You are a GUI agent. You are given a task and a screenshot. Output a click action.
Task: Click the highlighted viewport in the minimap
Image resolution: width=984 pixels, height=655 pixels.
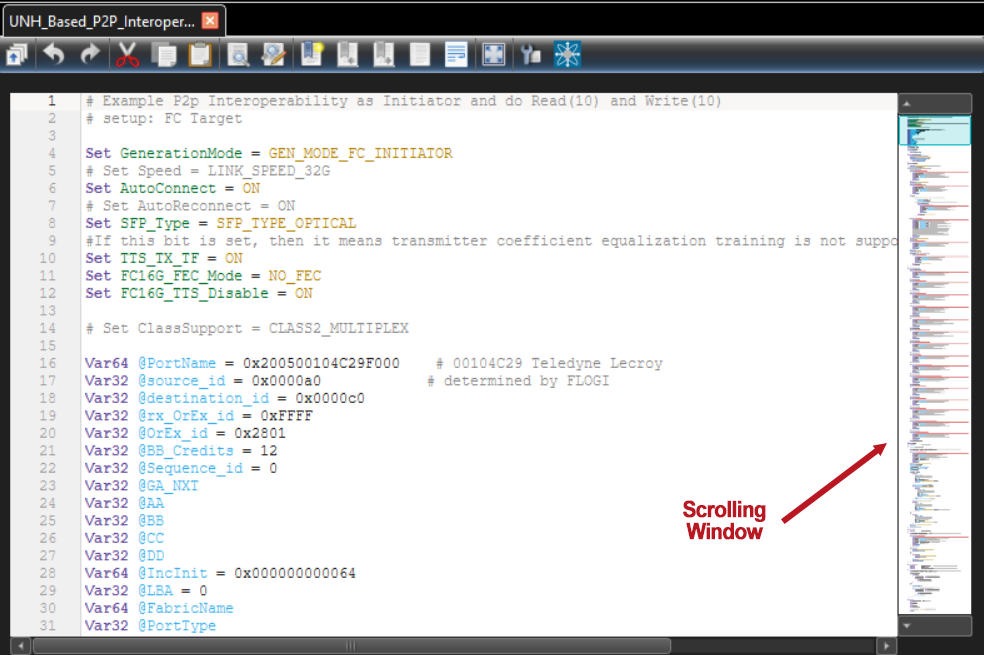(935, 130)
